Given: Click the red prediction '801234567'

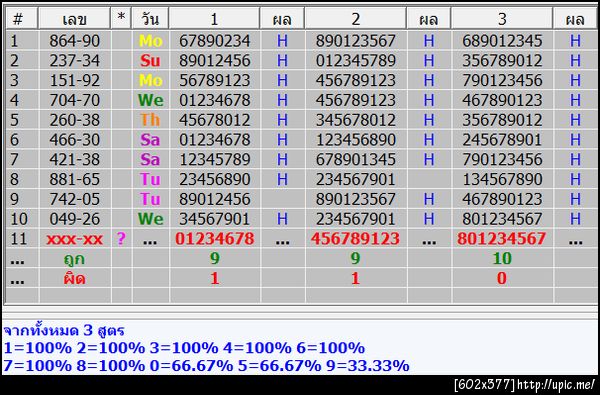Looking at the screenshot, I should coord(502,239).
